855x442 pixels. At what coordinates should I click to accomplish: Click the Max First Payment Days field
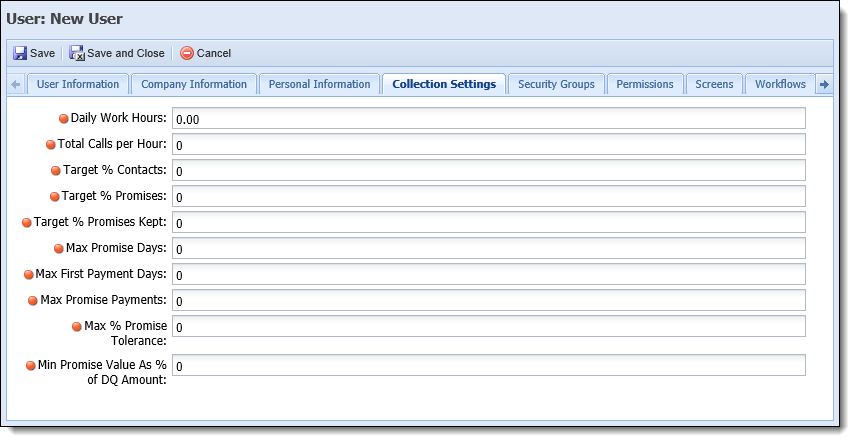click(489, 274)
